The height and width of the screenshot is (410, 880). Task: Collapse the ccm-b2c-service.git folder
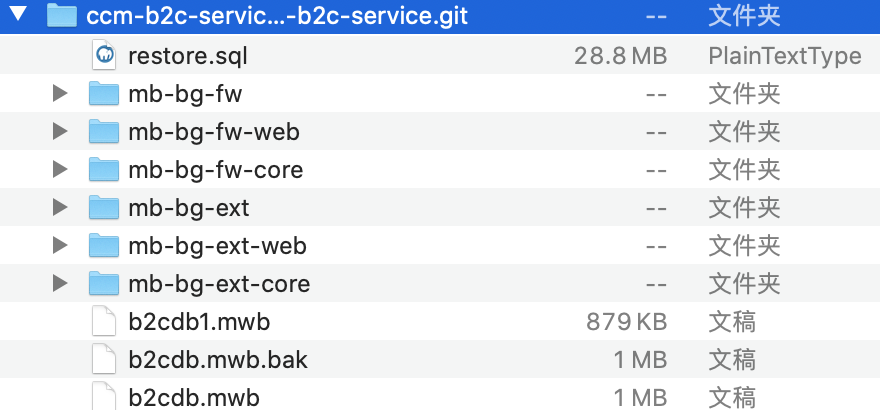18,15
